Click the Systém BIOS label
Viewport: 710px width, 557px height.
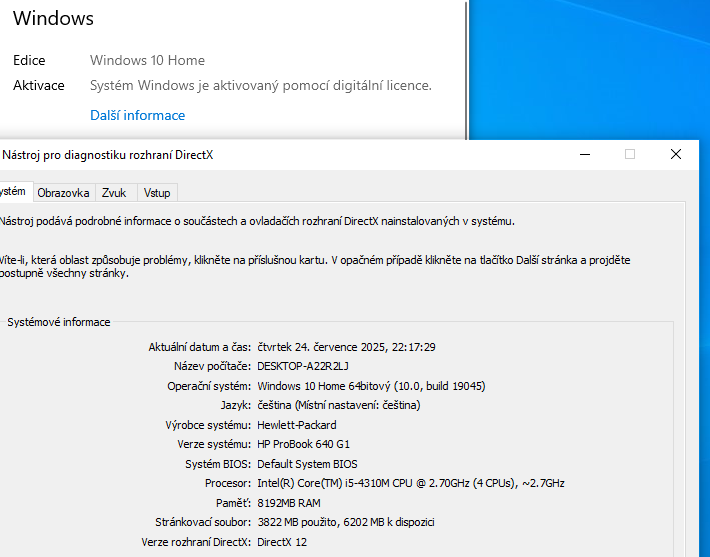(218, 464)
